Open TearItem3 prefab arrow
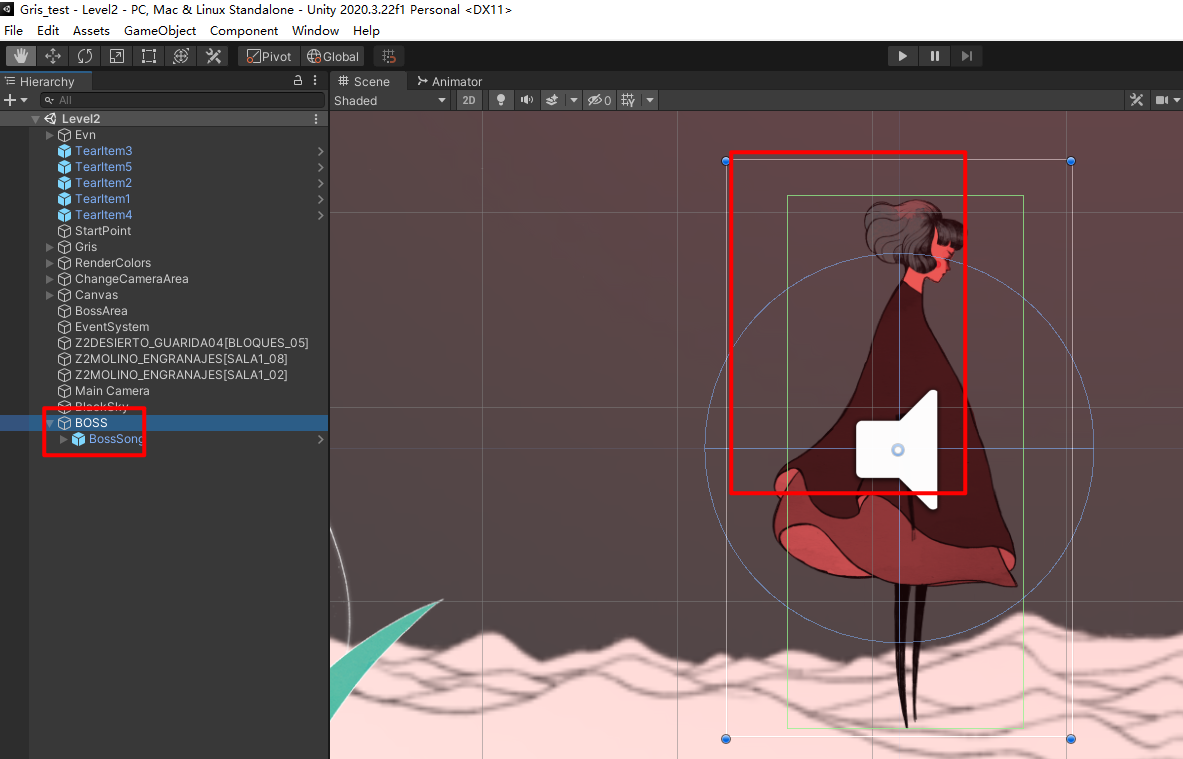This screenshot has height=759, width=1183. click(321, 151)
